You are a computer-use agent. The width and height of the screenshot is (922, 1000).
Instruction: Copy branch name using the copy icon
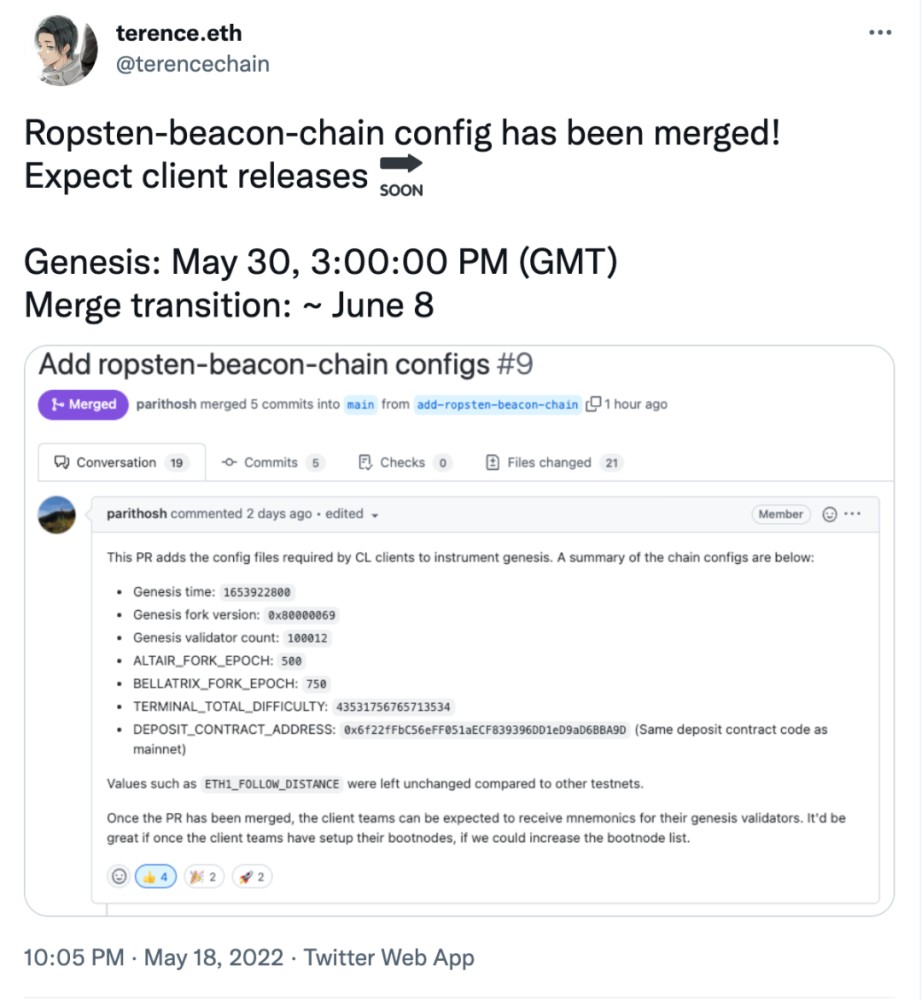[x=593, y=404]
